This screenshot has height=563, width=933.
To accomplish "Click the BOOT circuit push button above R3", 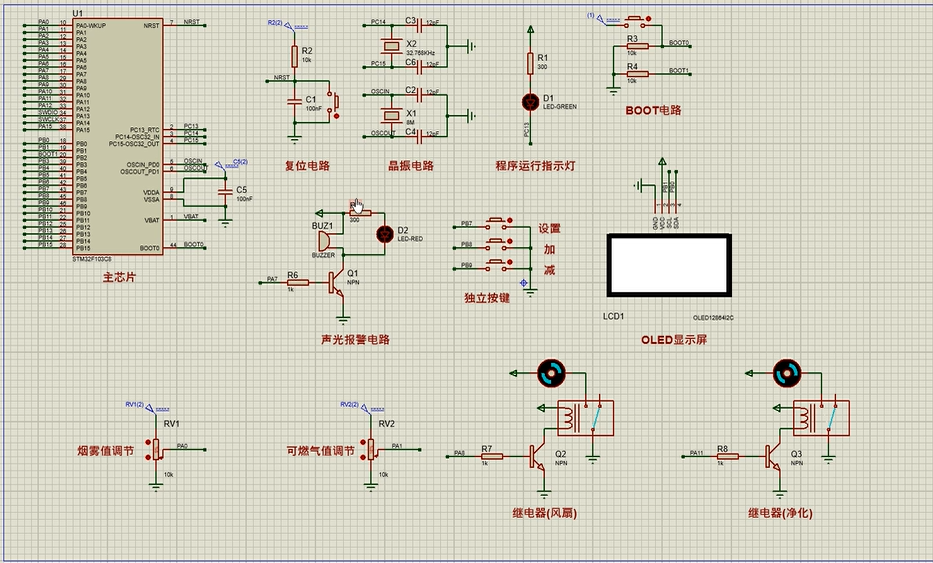I will [x=635, y=21].
